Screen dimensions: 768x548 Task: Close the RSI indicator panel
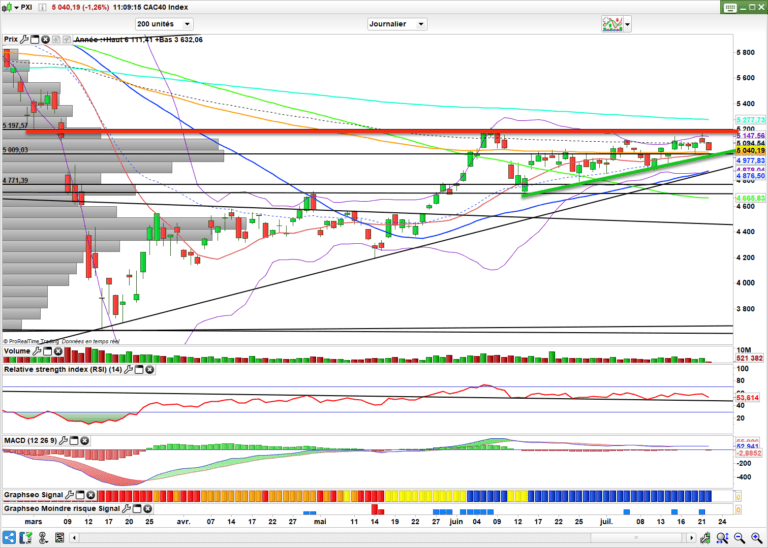tap(149, 370)
